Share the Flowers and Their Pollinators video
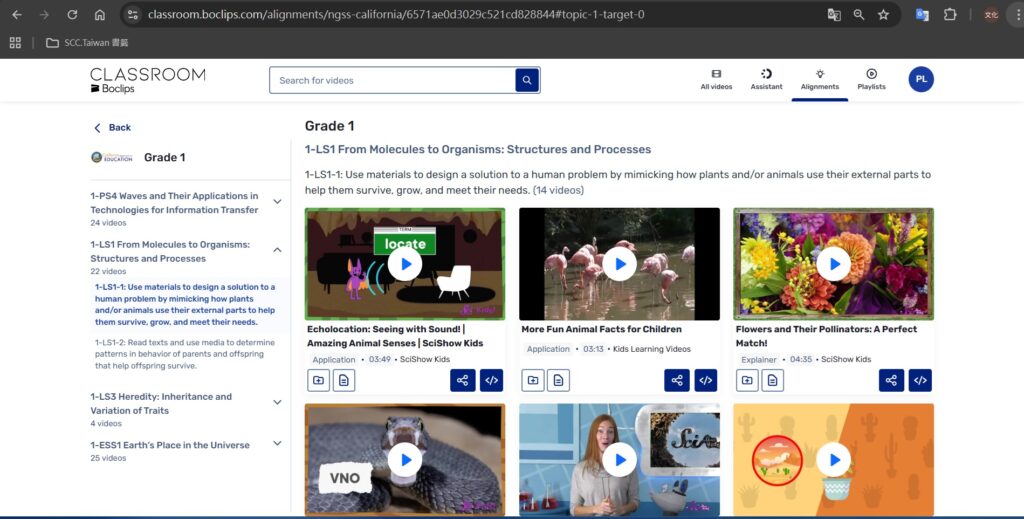The height and width of the screenshot is (519, 1024). [x=891, y=380]
